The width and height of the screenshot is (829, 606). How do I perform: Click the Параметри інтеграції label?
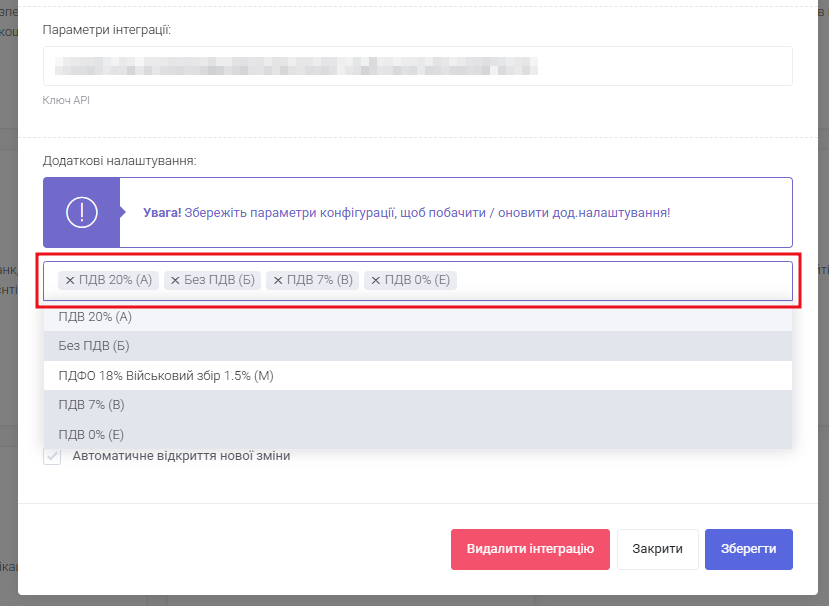[107, 30]
